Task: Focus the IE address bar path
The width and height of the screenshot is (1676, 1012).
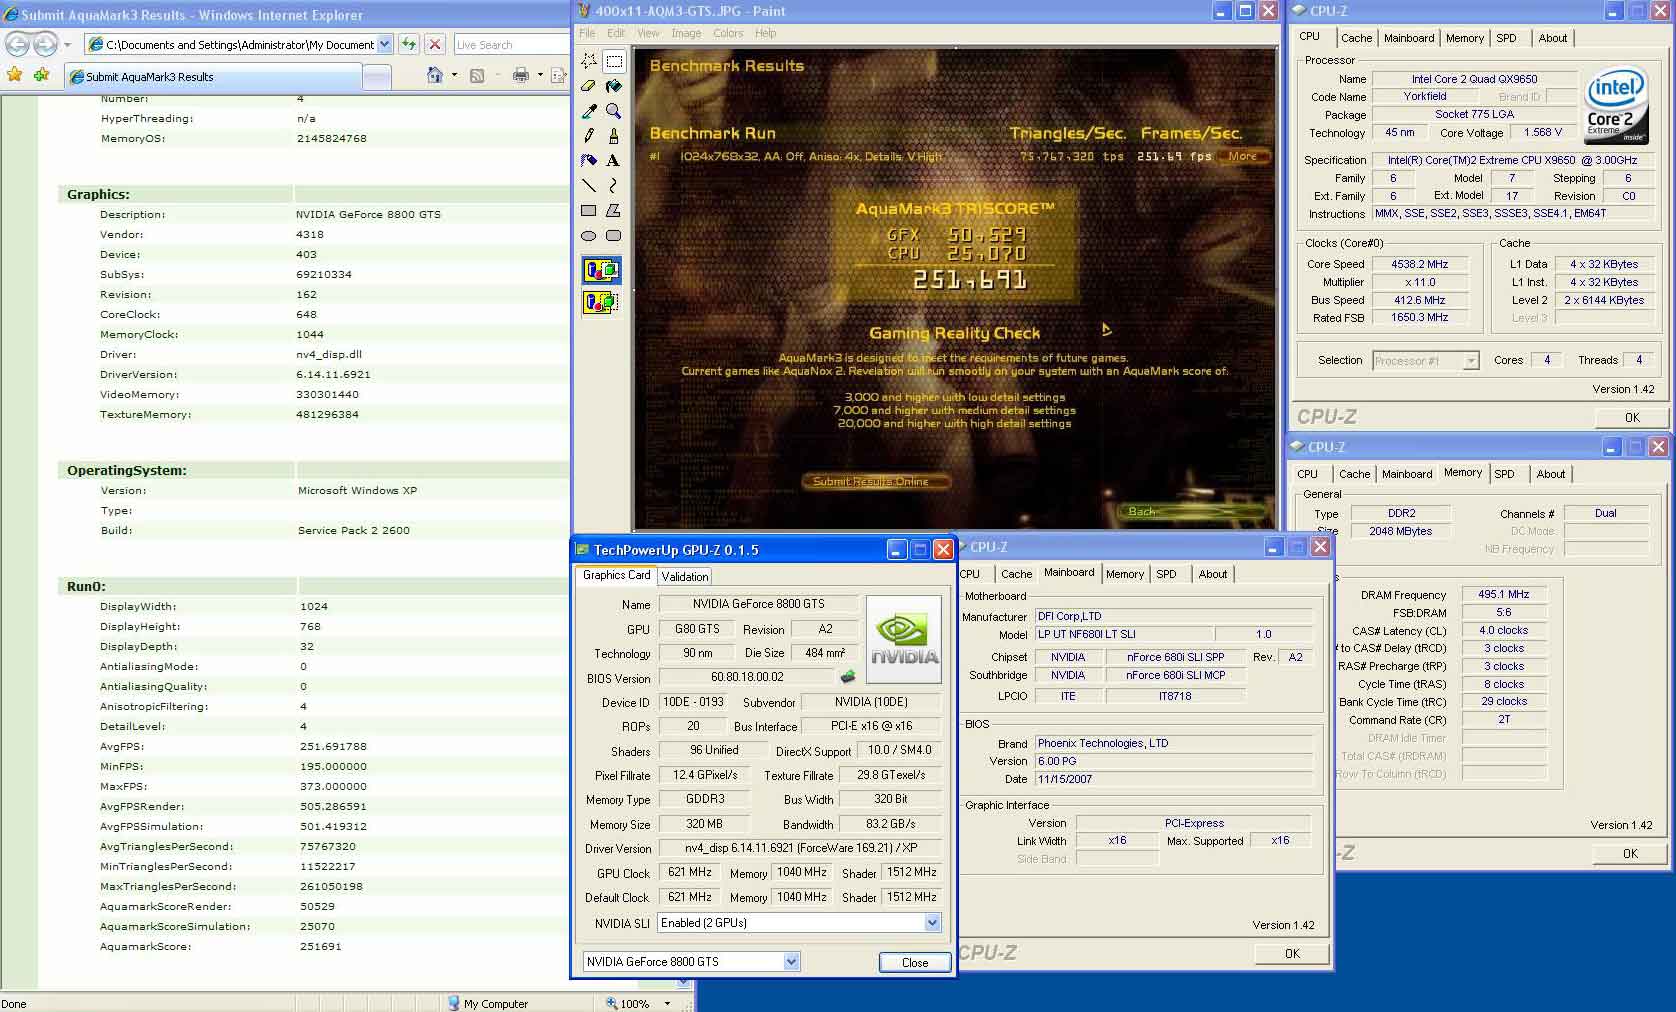Action: tap(240, 44)
